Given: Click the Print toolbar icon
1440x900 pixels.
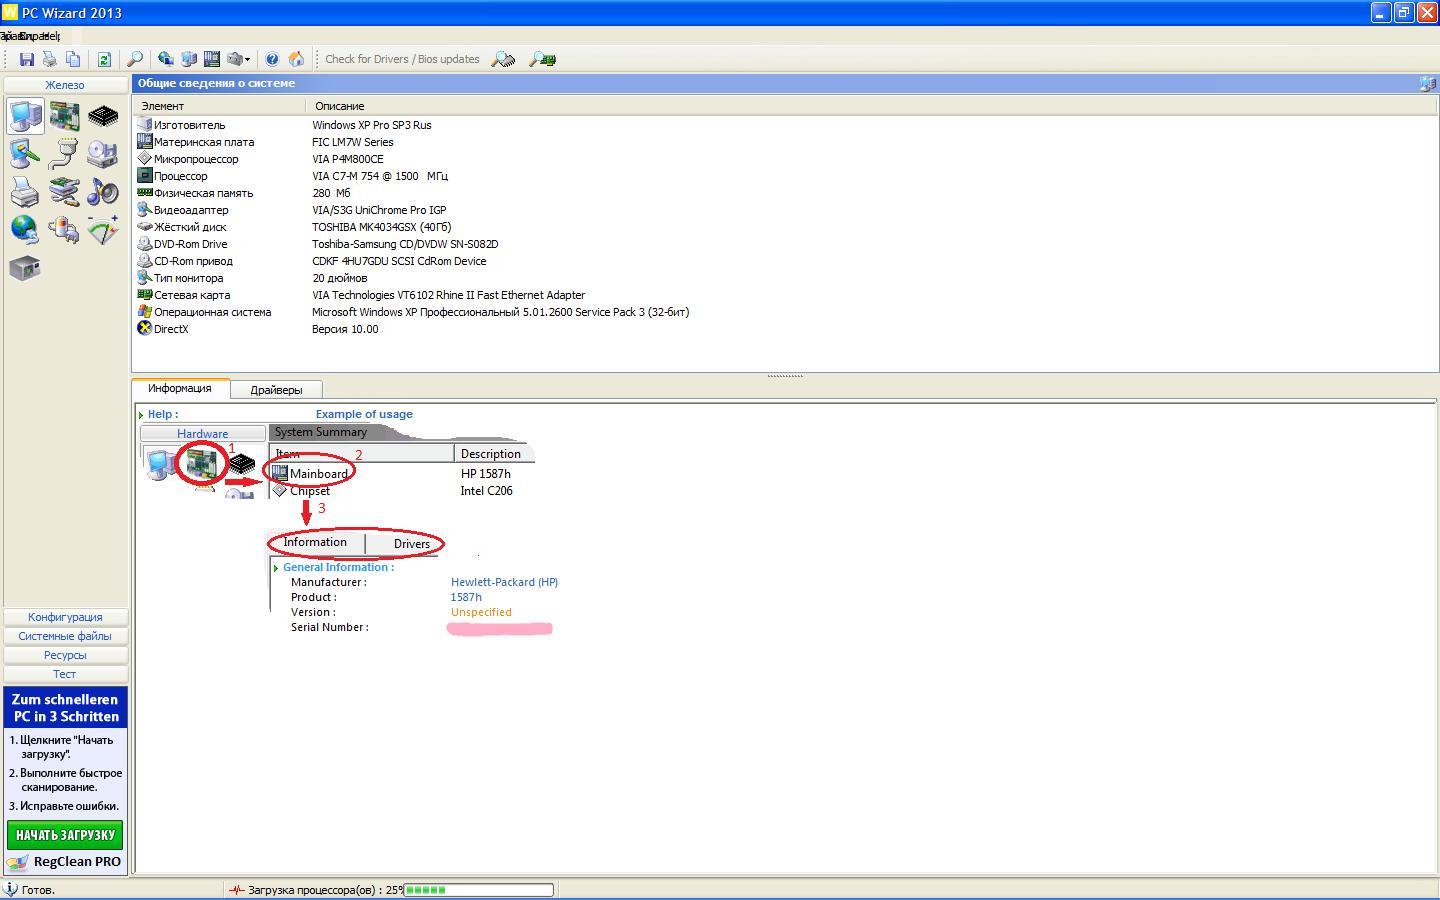Looking at the screenshot, I should point(49,59).
